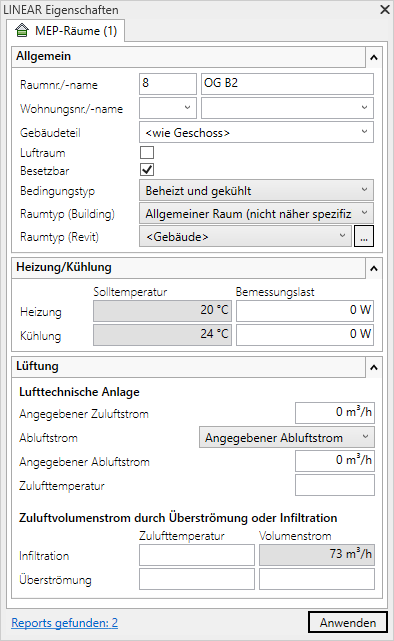
Task: Edit the Kühlung Bemessungslast field
Action: (305, 335)
